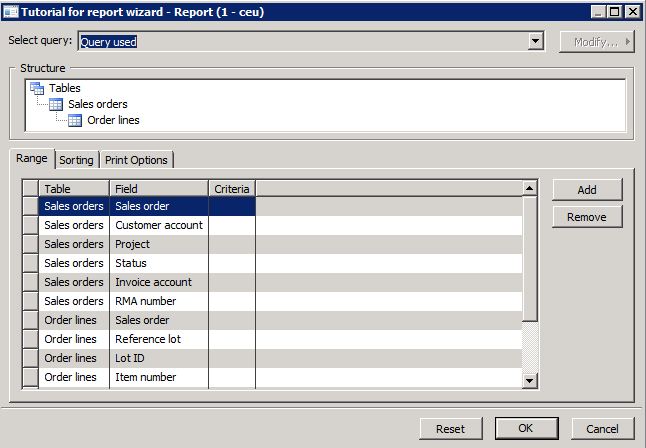Click the 'Item number' field cell
Viewport: 646px width, 448px height.
point(159,377)
